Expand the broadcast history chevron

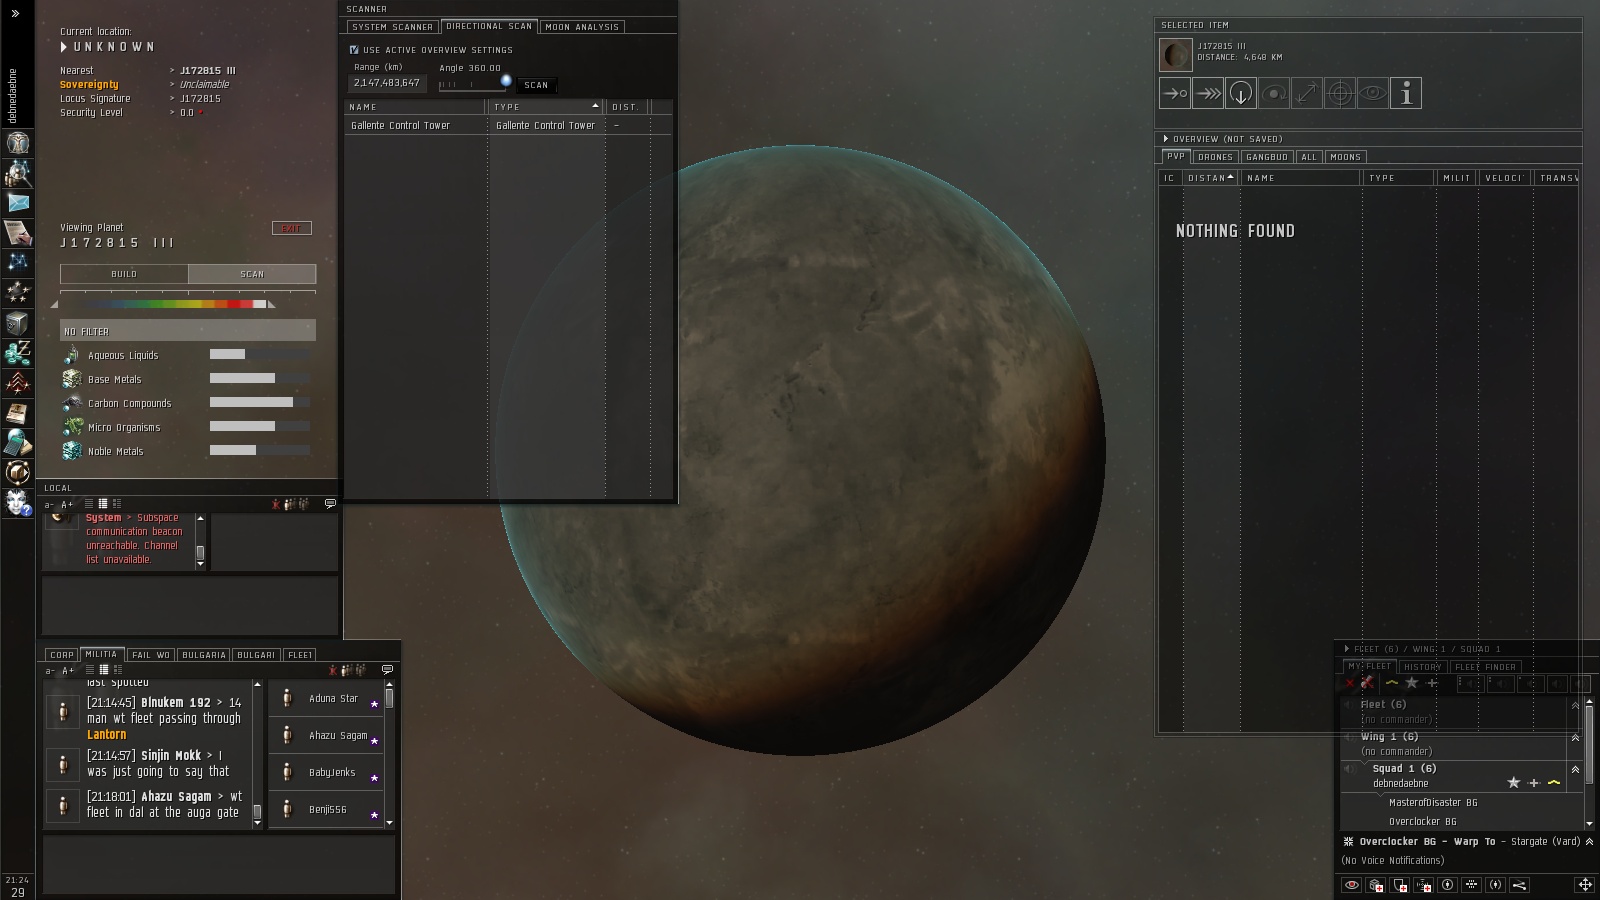point(1590,842)
